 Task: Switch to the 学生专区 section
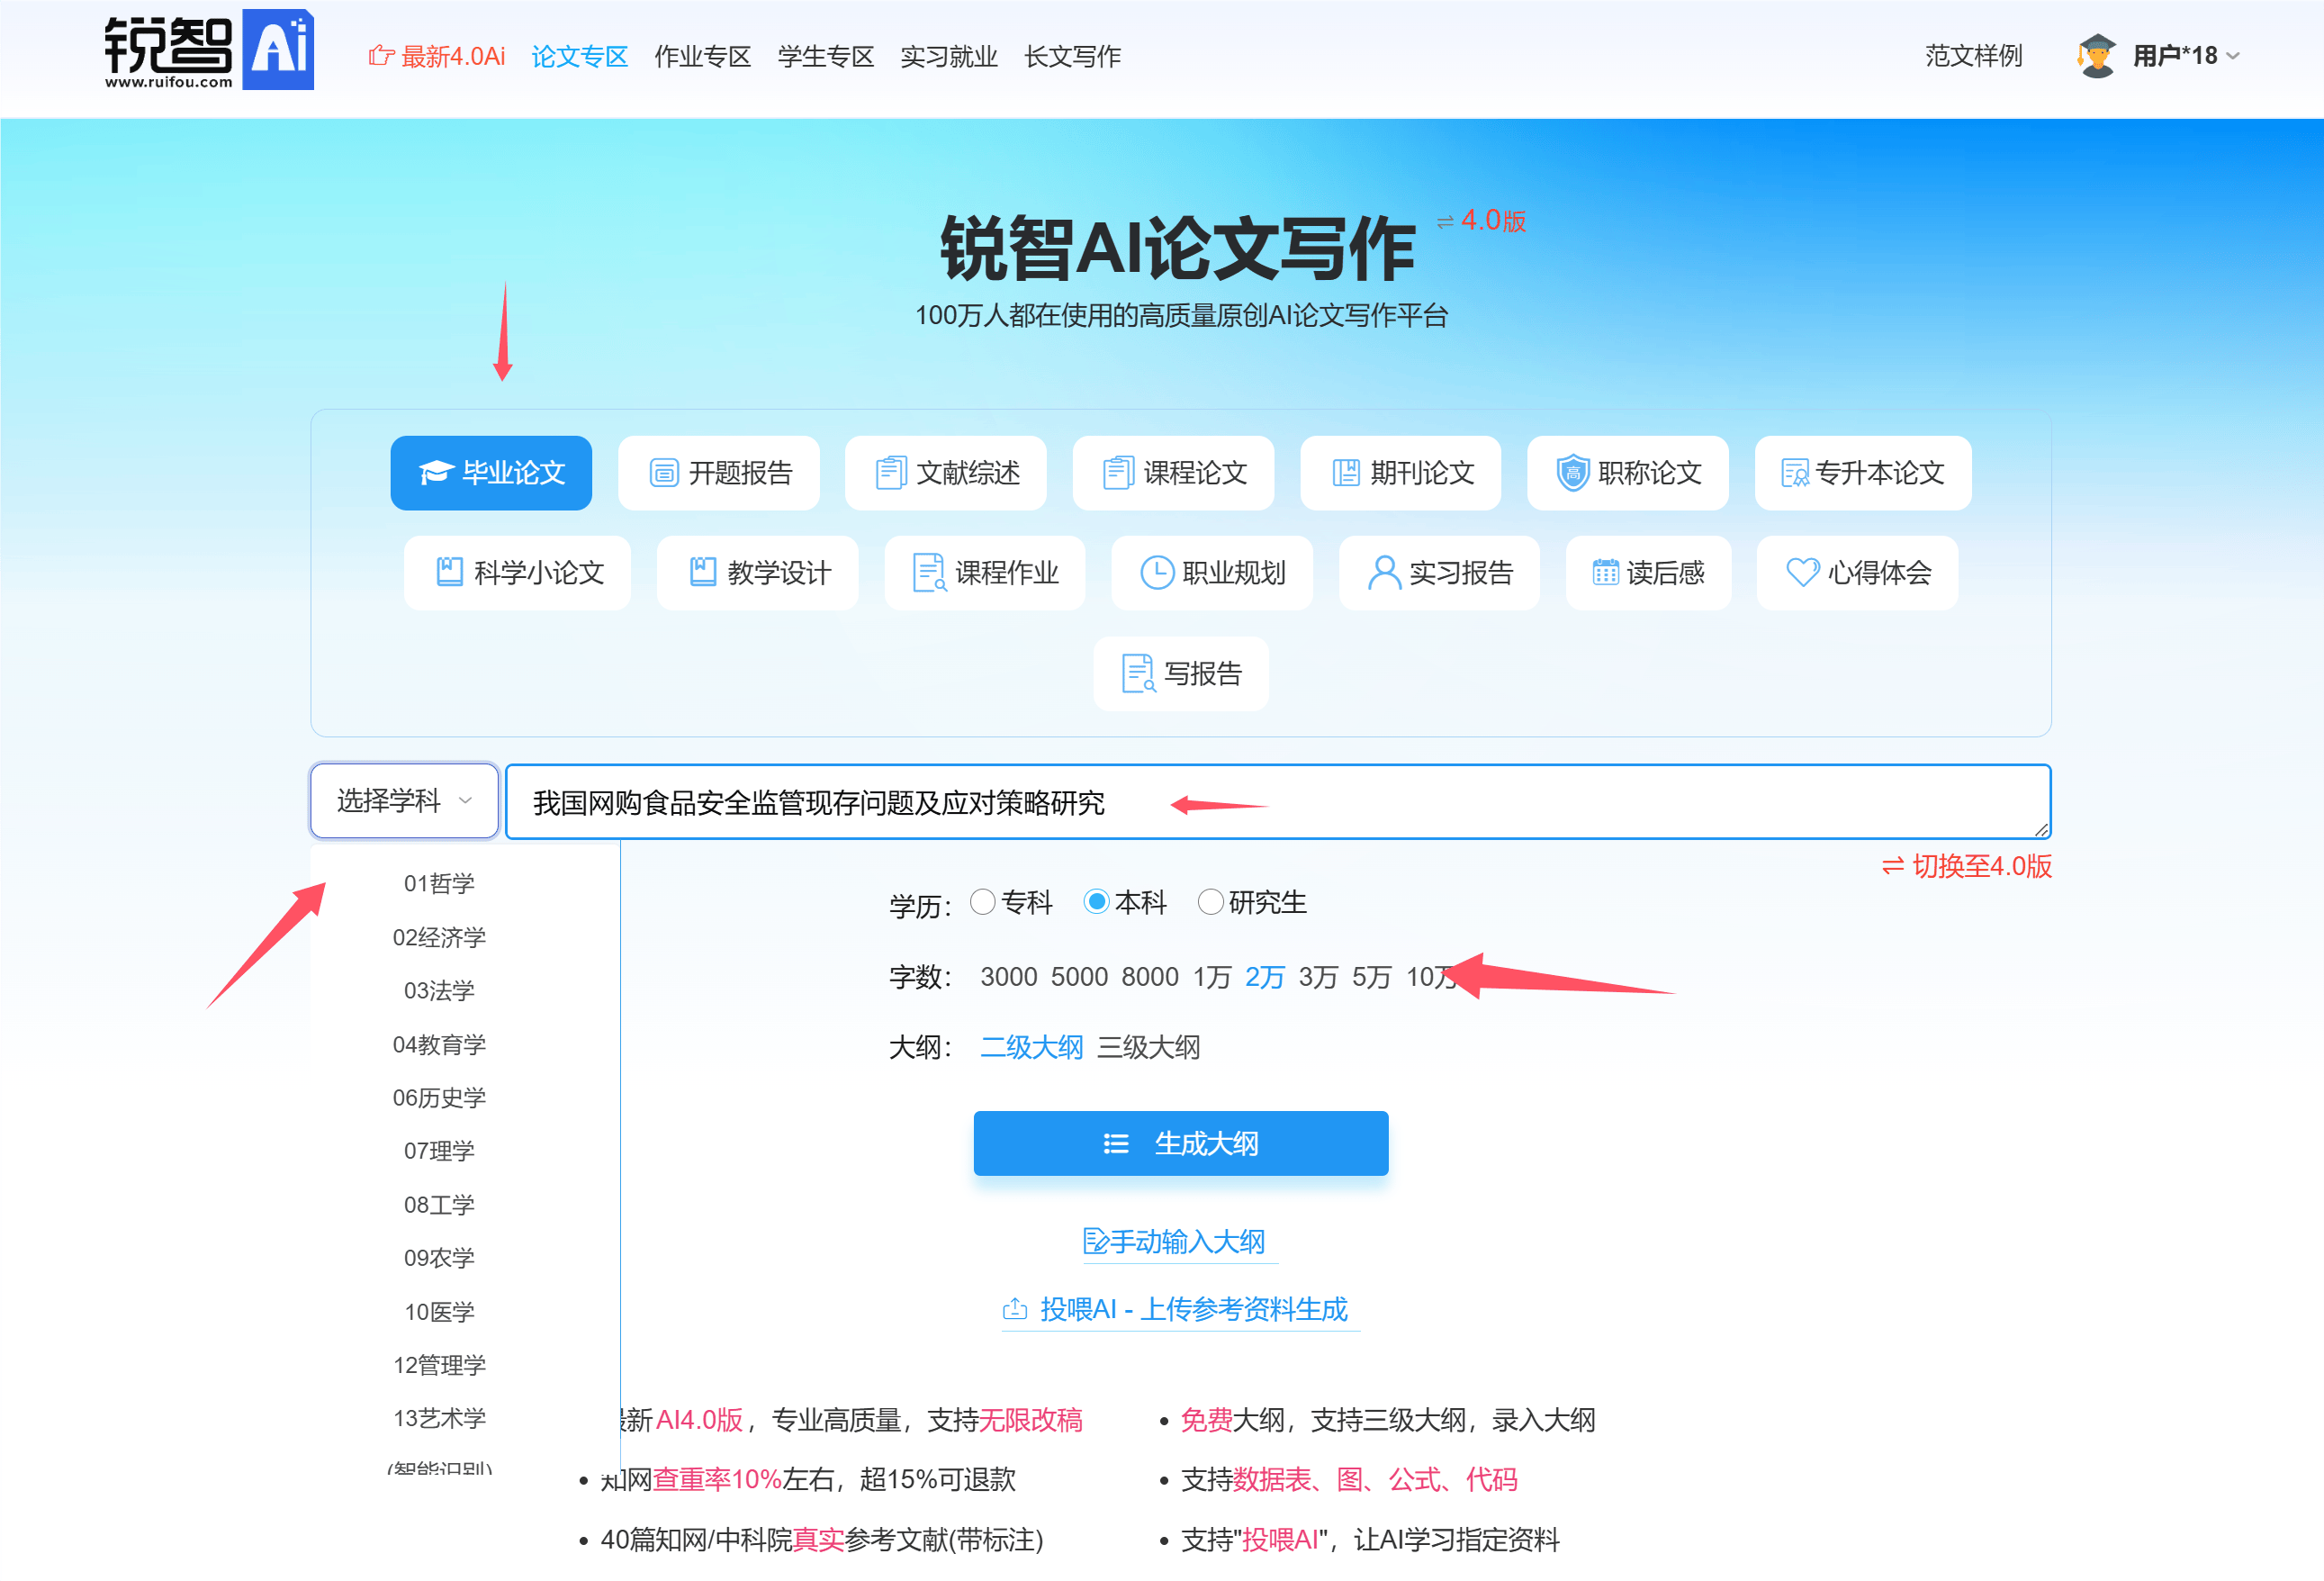click(x=825, y=57)
